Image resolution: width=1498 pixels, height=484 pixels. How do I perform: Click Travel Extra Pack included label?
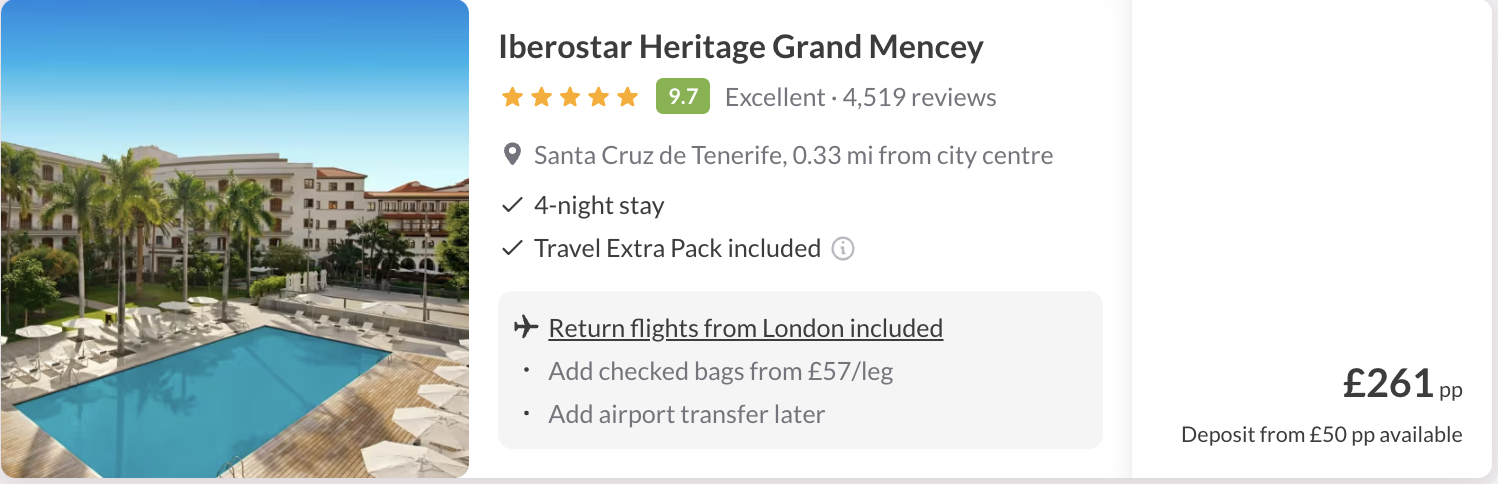point(677,248)
